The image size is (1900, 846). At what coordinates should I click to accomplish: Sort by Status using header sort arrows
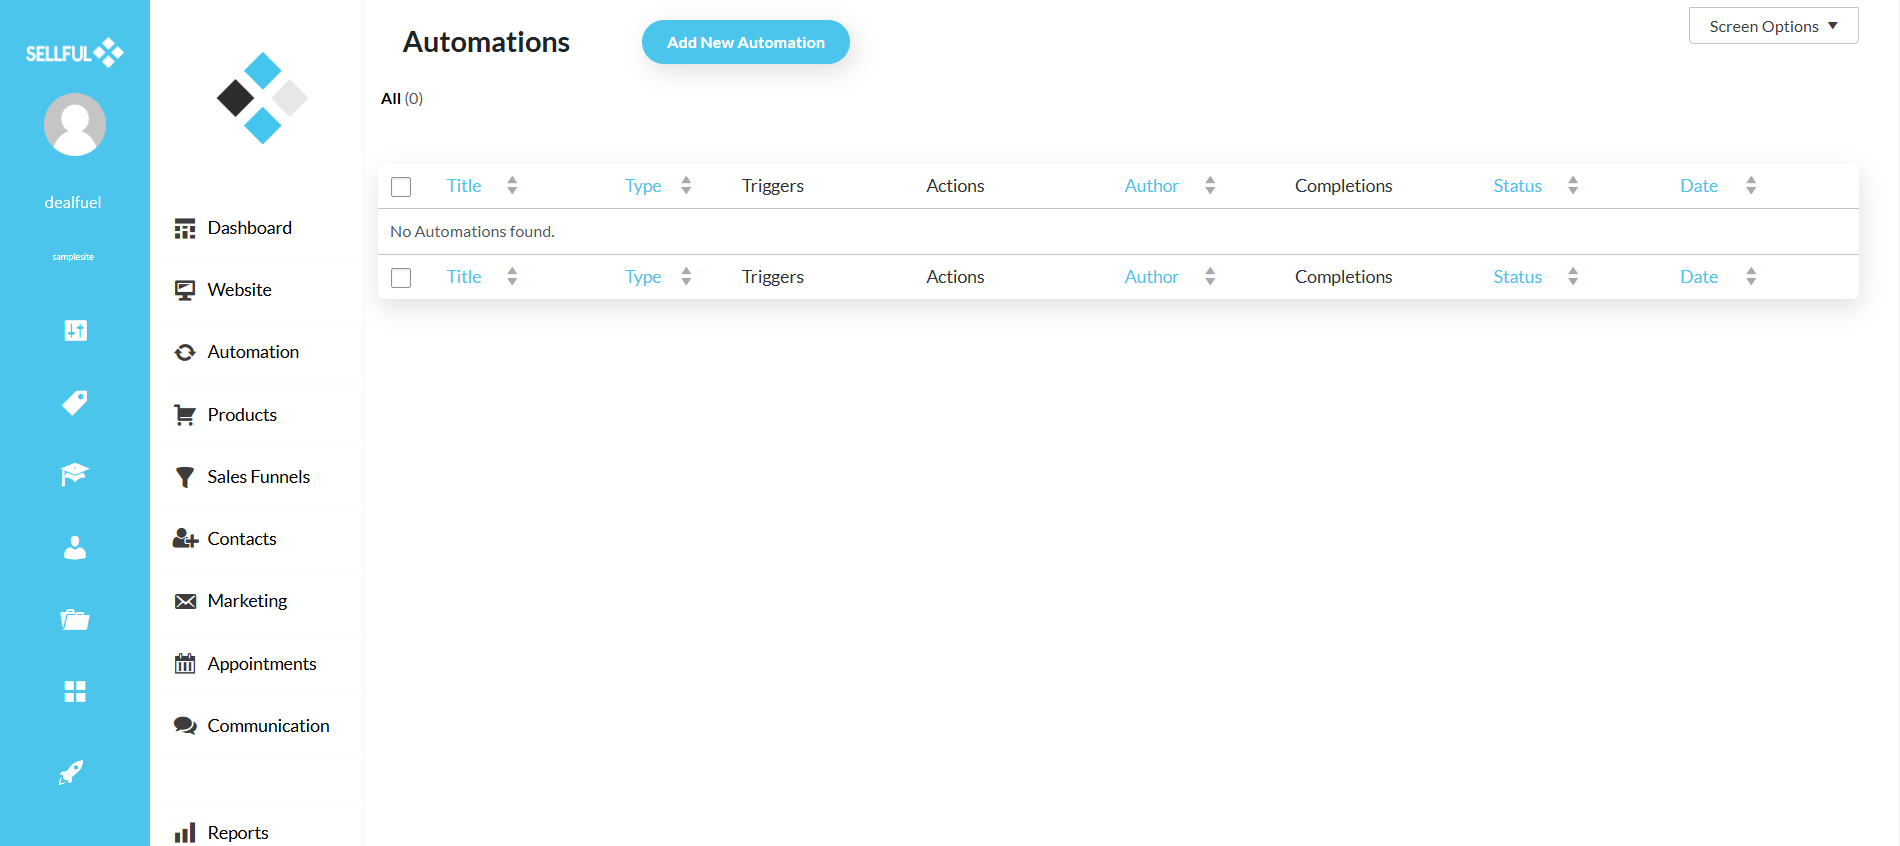click(1572, 186)
